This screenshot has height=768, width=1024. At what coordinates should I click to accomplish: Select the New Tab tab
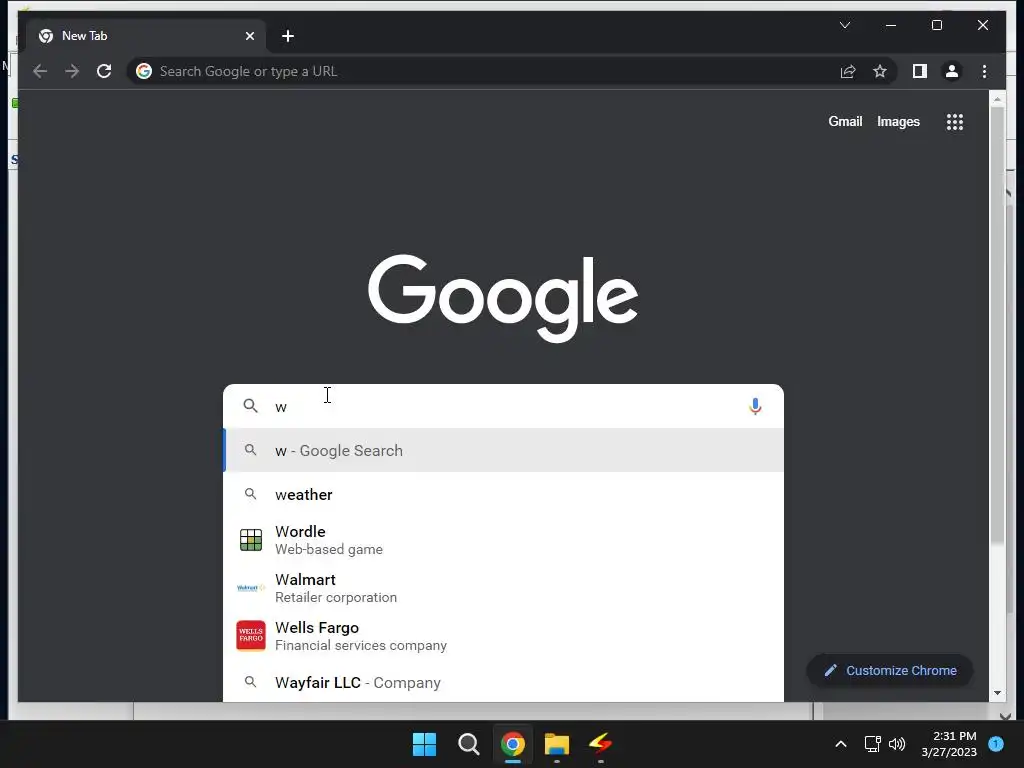[146, 36]
